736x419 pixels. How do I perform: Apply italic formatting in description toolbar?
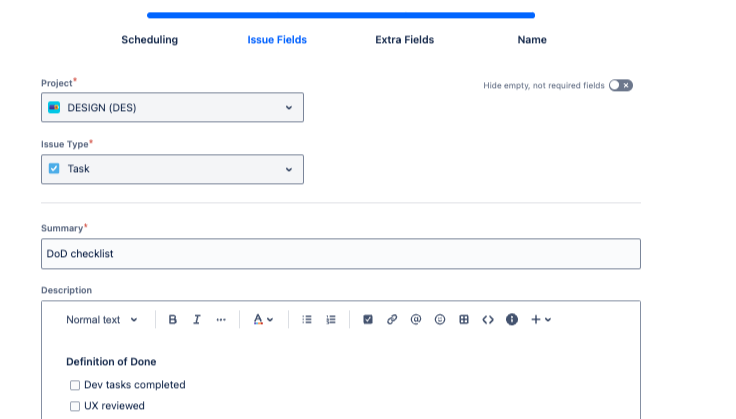point(197,320)
